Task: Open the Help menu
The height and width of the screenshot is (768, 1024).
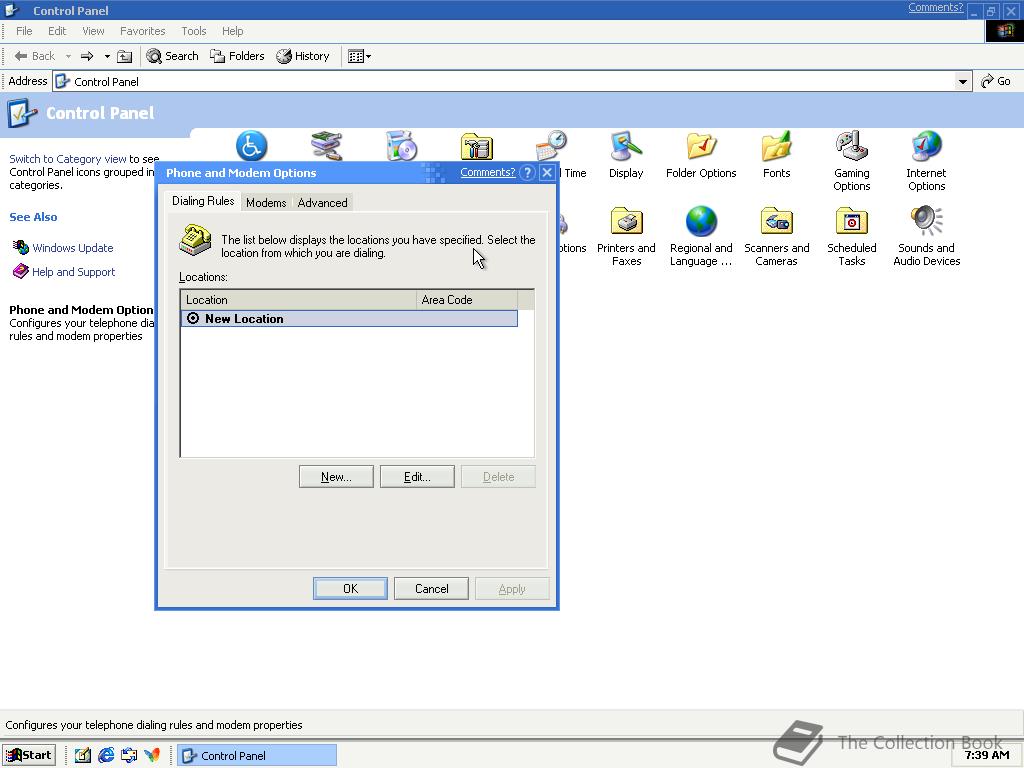Action: pos(232,31)
